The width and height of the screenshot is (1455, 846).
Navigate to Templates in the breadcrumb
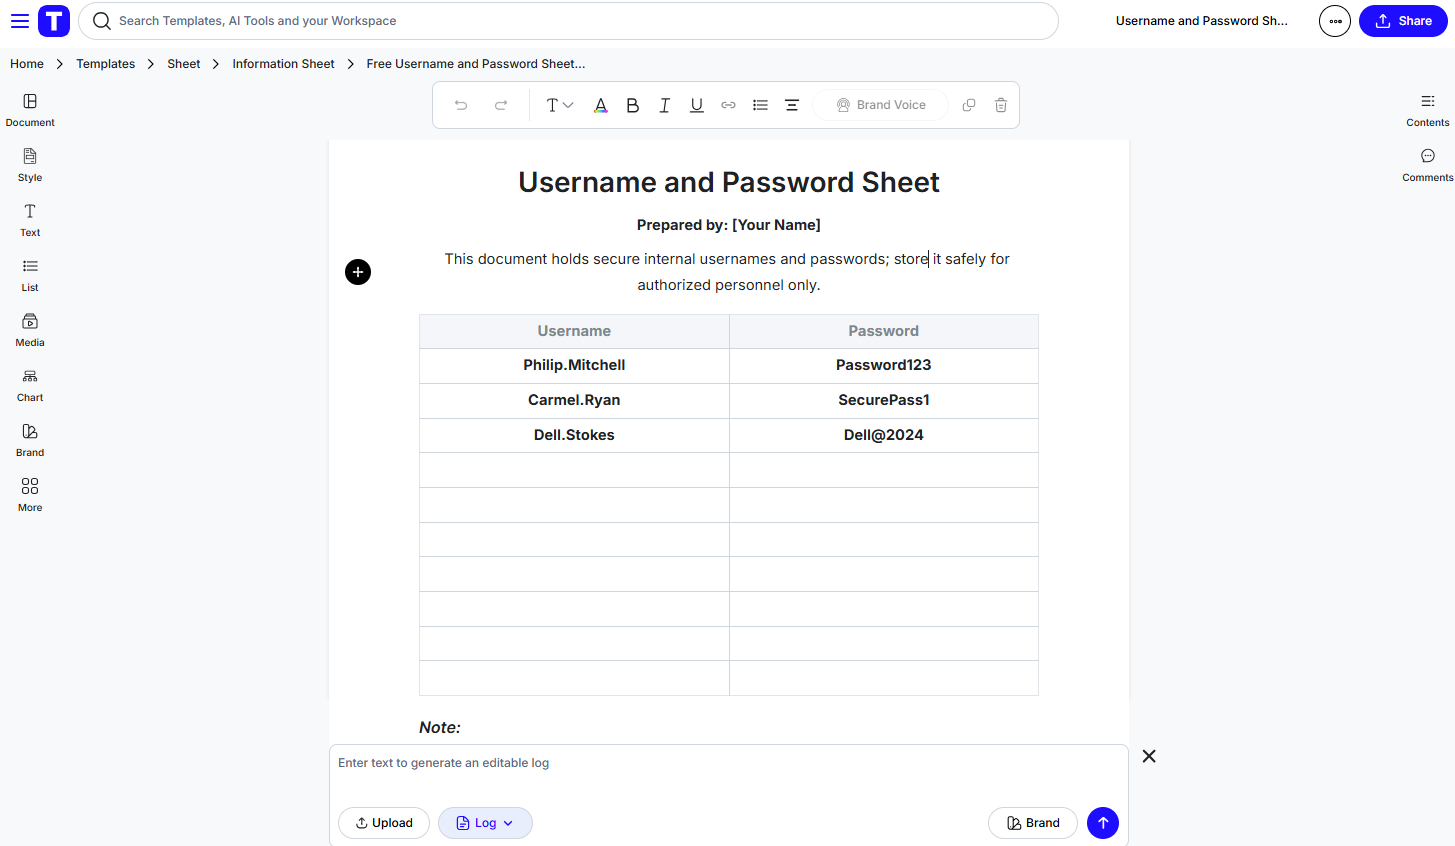105,63
